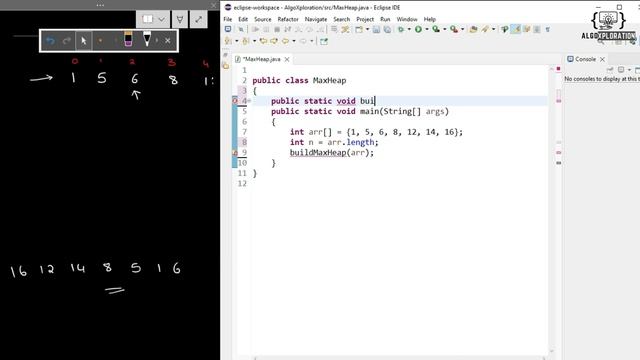Screen dimensions: 640x360
Task: Open the Refactor menu
Action: (x=288, y=19)
